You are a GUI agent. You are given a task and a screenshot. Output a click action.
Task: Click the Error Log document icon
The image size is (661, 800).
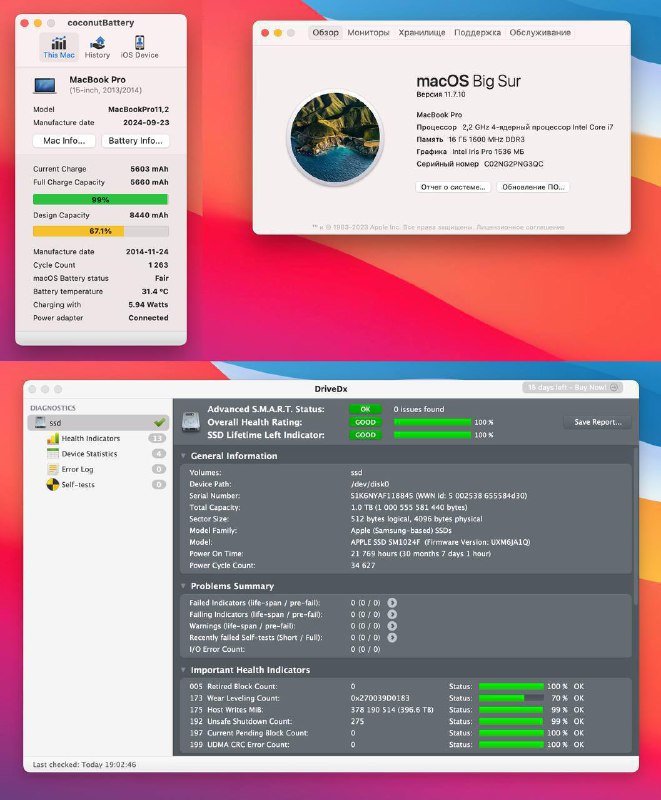53,469
